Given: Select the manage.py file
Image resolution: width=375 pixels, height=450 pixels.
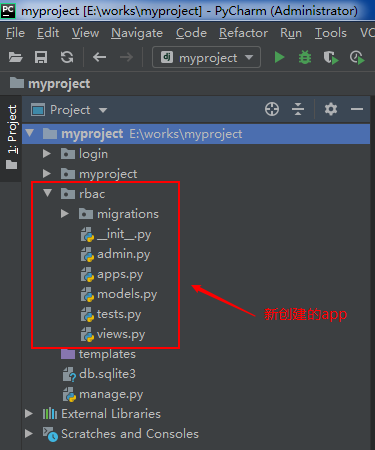Looking at the screenshot, I should (x=103, y=394).
